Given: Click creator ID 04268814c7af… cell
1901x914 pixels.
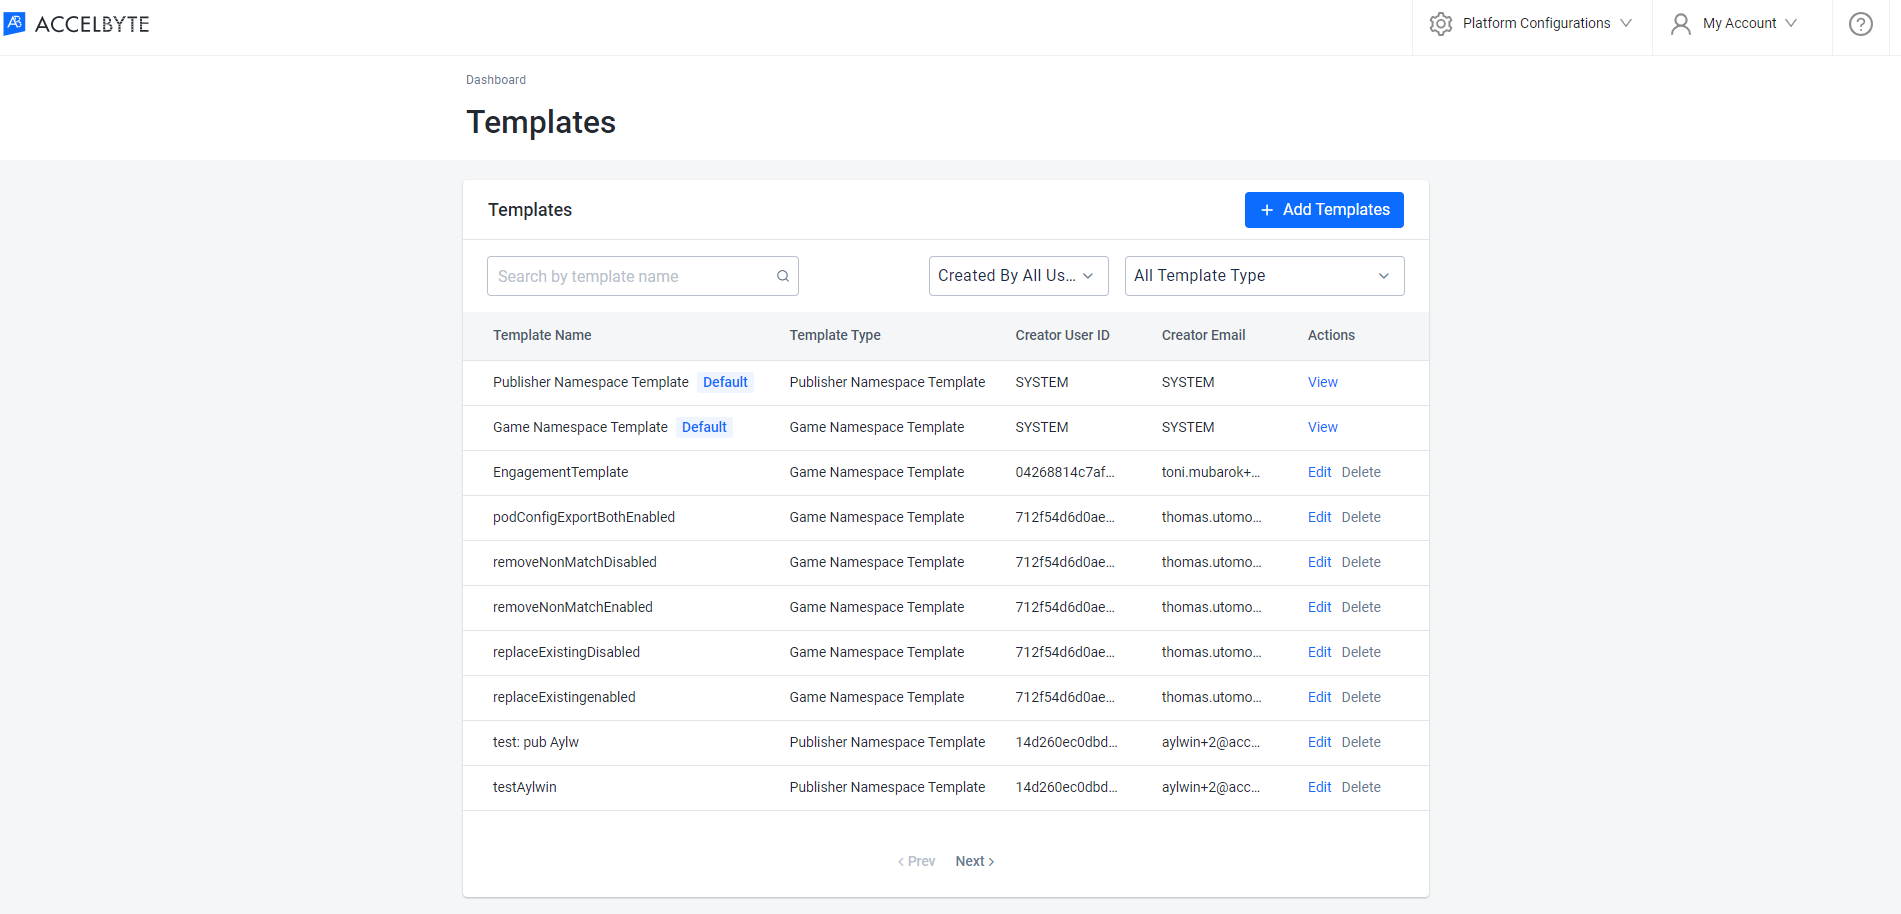Looking at the screenshot, I should coord(1065,472).
